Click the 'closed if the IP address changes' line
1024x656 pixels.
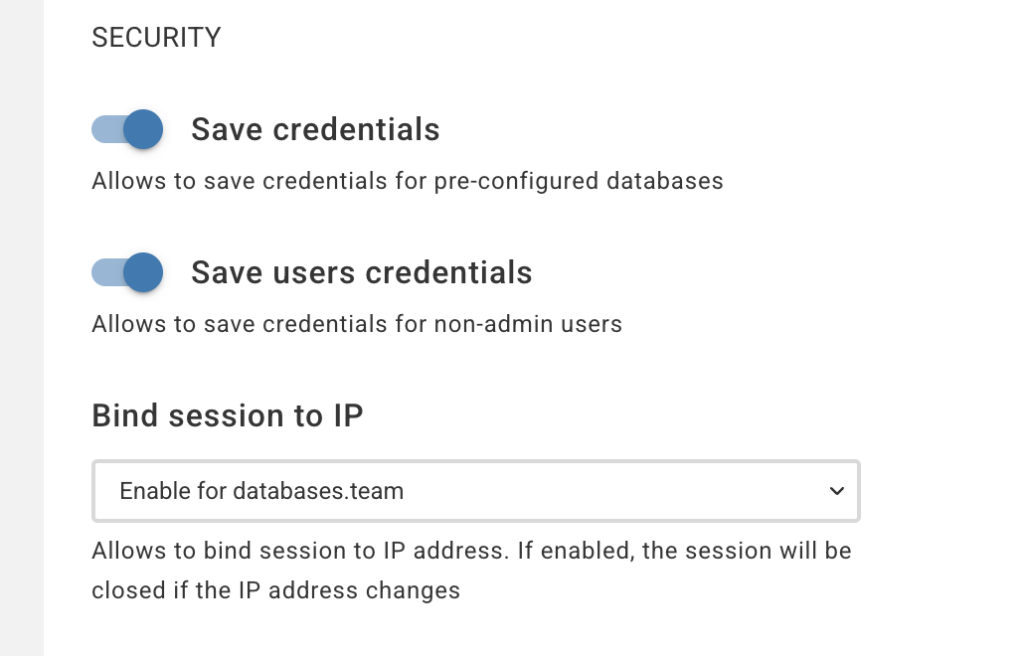pos(275,590)
